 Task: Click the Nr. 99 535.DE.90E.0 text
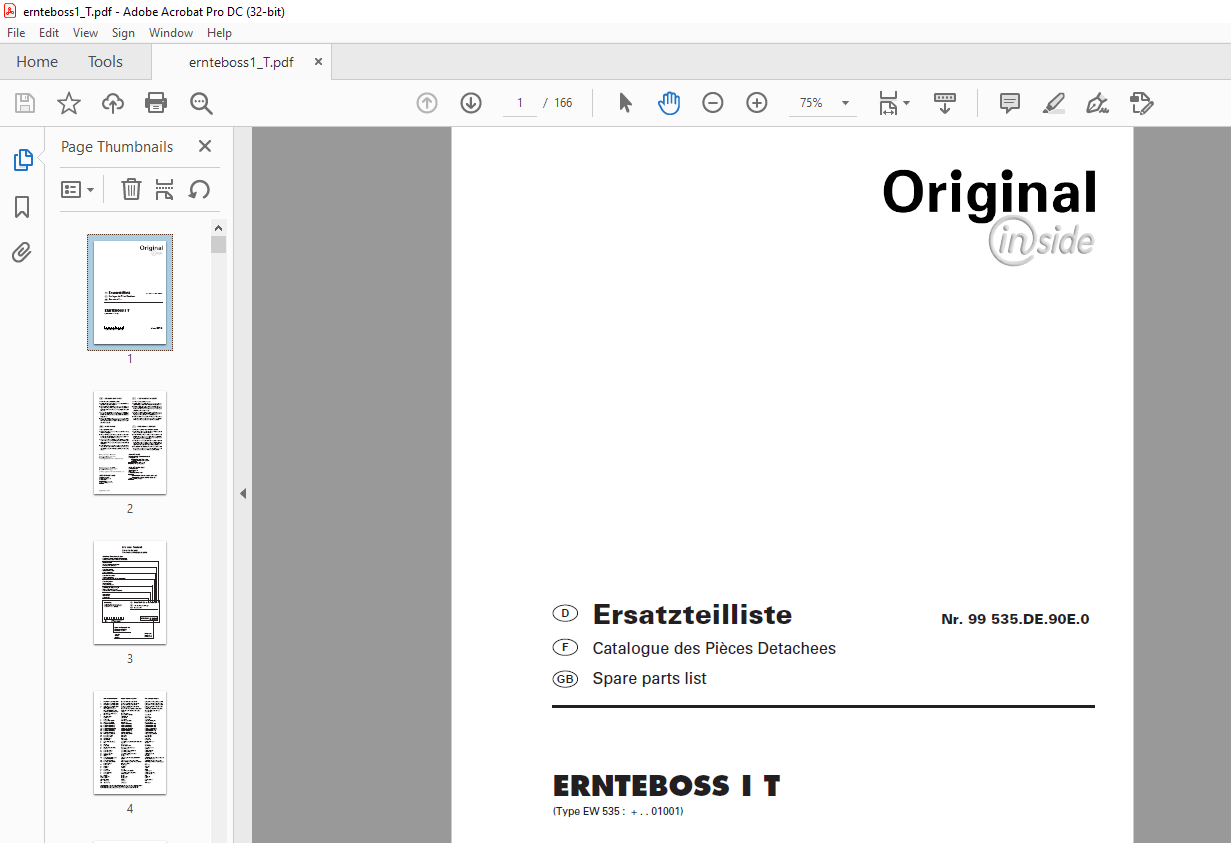pyautogui.click(x=1015, y=619)
